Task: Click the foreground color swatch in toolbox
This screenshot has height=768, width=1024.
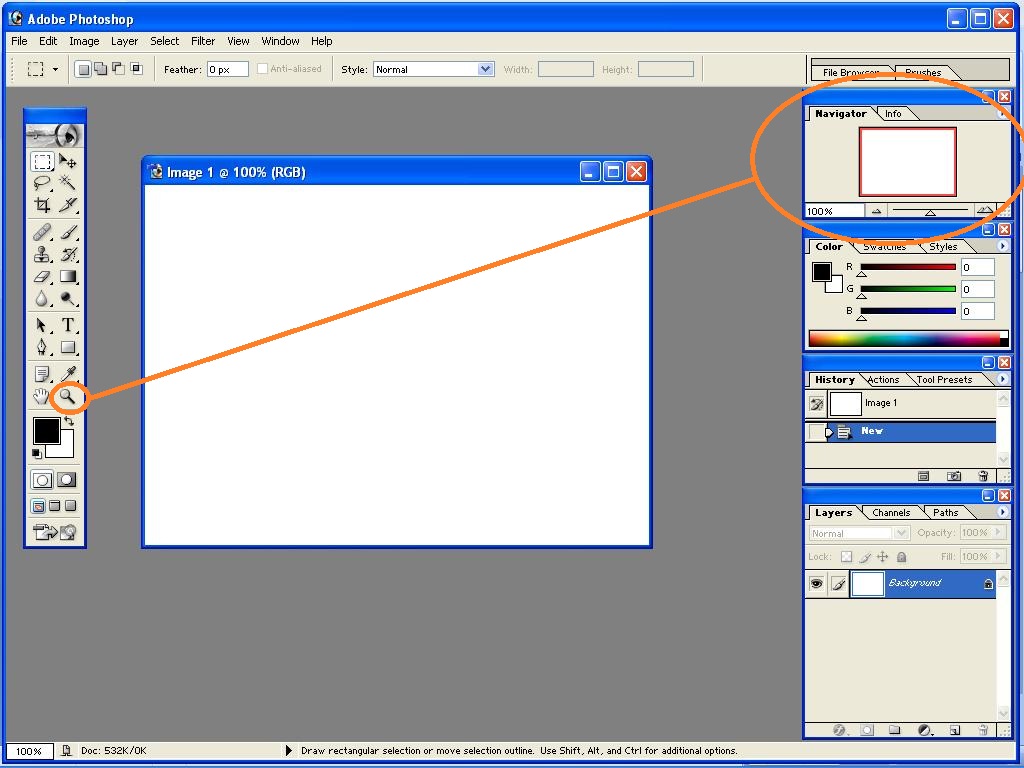Action: point(46,431)
